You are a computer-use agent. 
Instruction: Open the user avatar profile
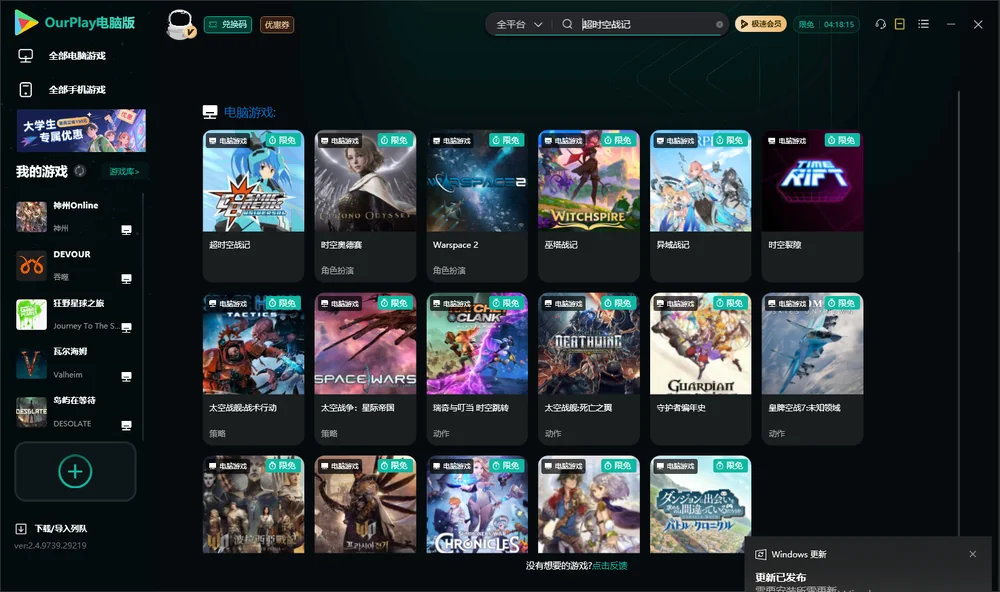(180, 24)
